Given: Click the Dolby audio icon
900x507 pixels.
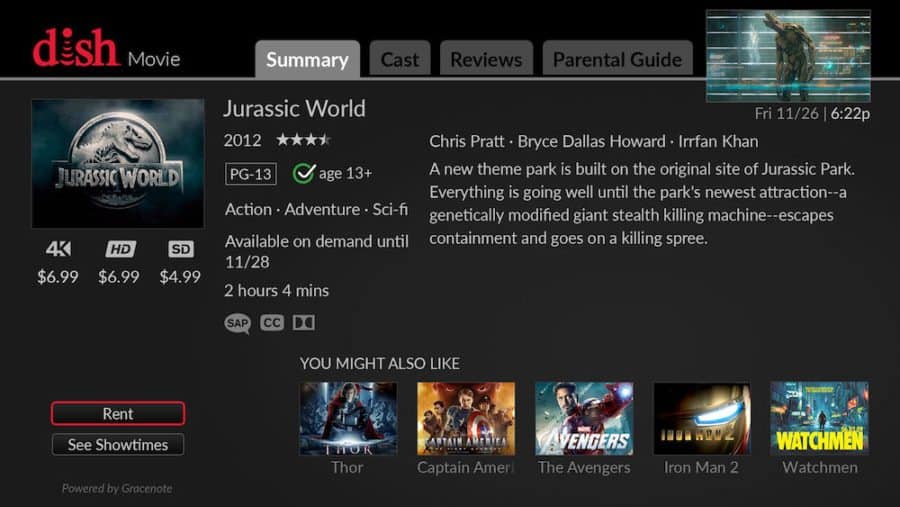Looking at the screenshot, I should click(302, 323).
